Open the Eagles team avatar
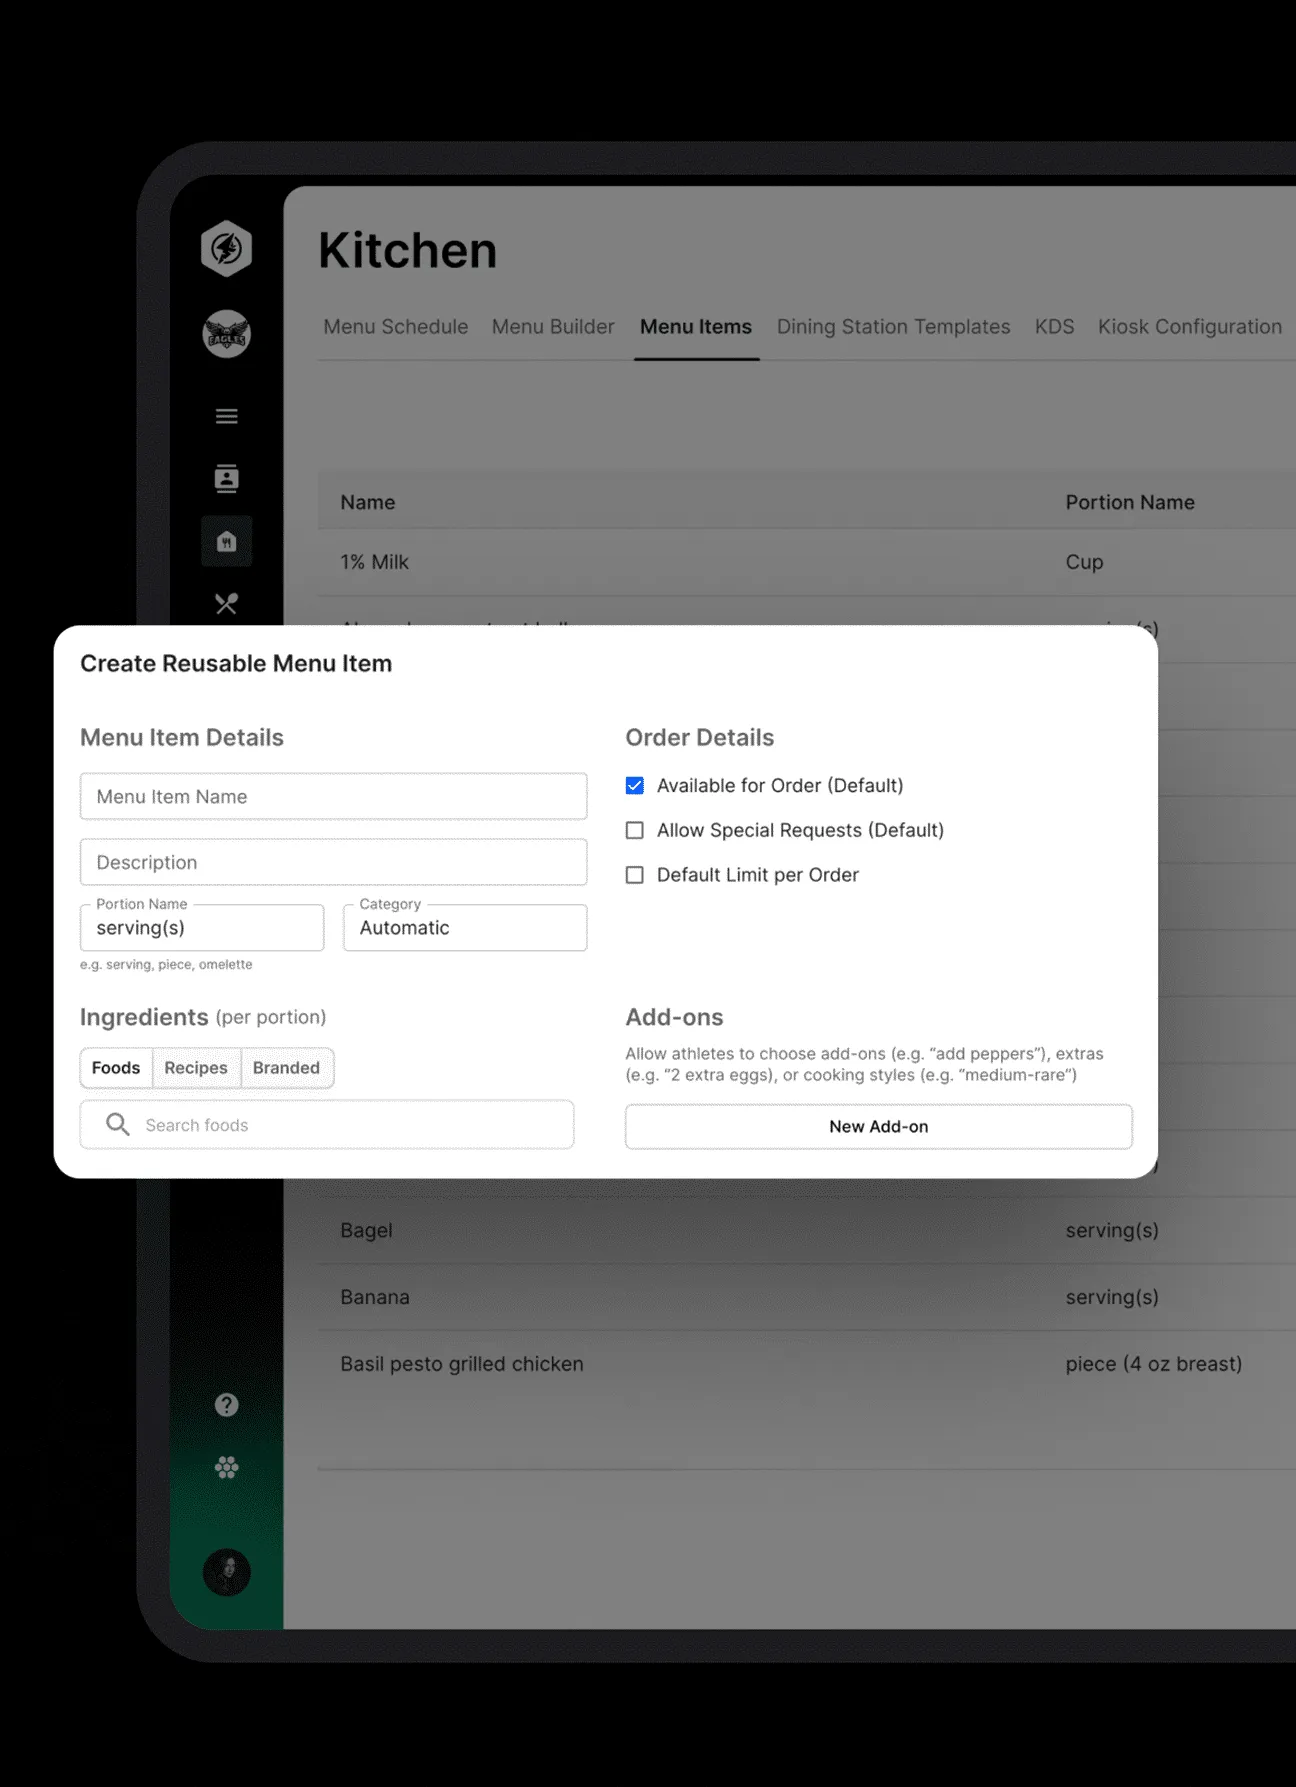 226,333
